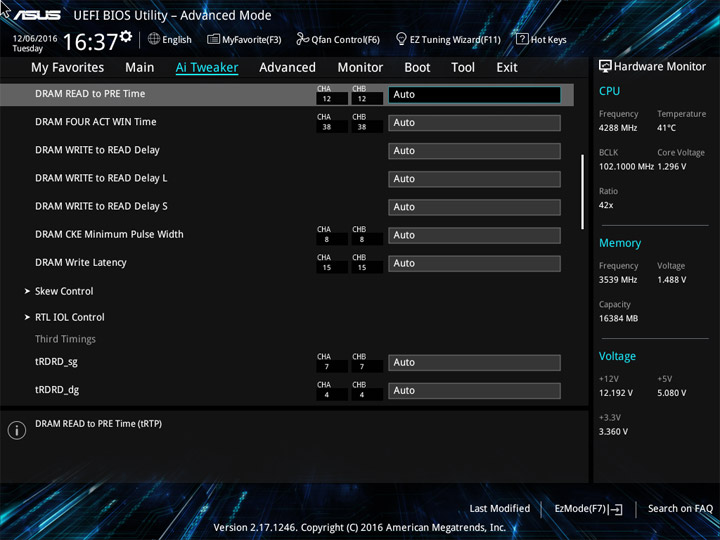Image resolution: width=720 pixels, height=540 pixels.
Task: Click the +12V reading 12.192 V
Action: click(x=615, y=393)
